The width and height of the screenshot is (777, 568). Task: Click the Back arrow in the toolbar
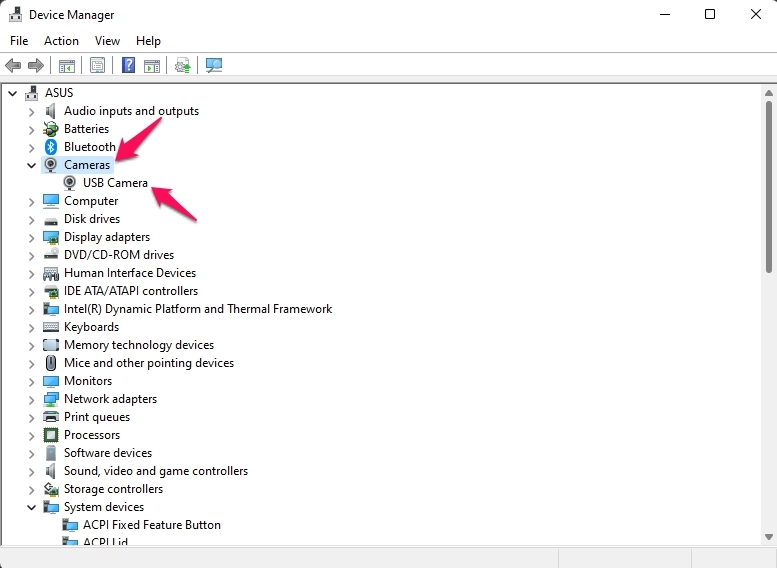13,66
